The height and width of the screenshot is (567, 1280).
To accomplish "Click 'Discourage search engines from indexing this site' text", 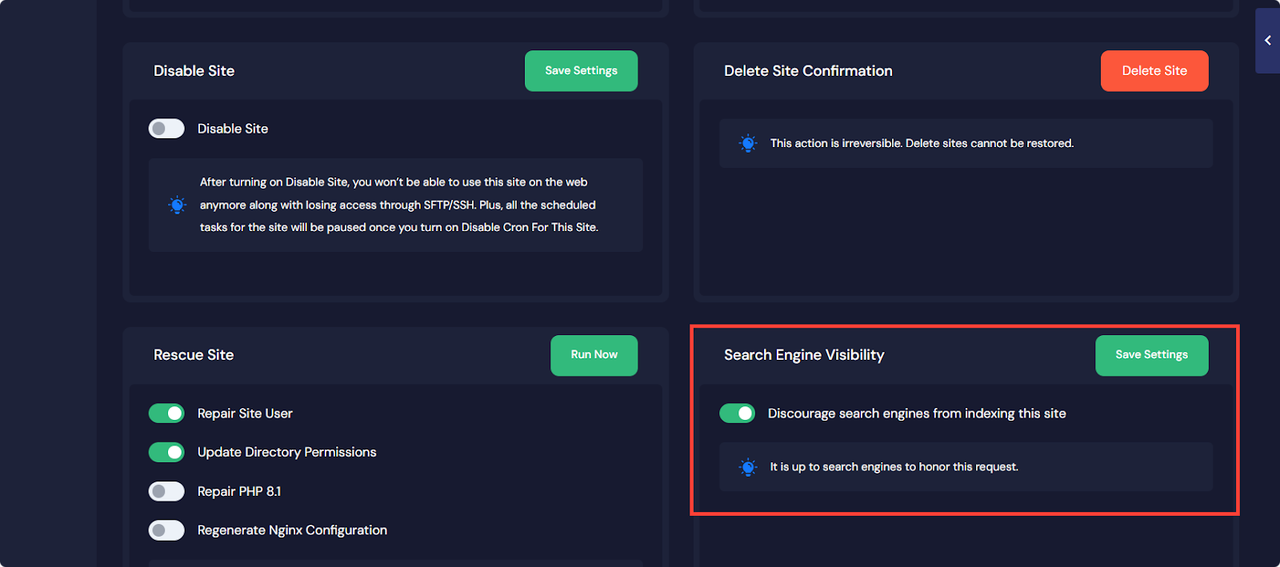I will (917, 413).
